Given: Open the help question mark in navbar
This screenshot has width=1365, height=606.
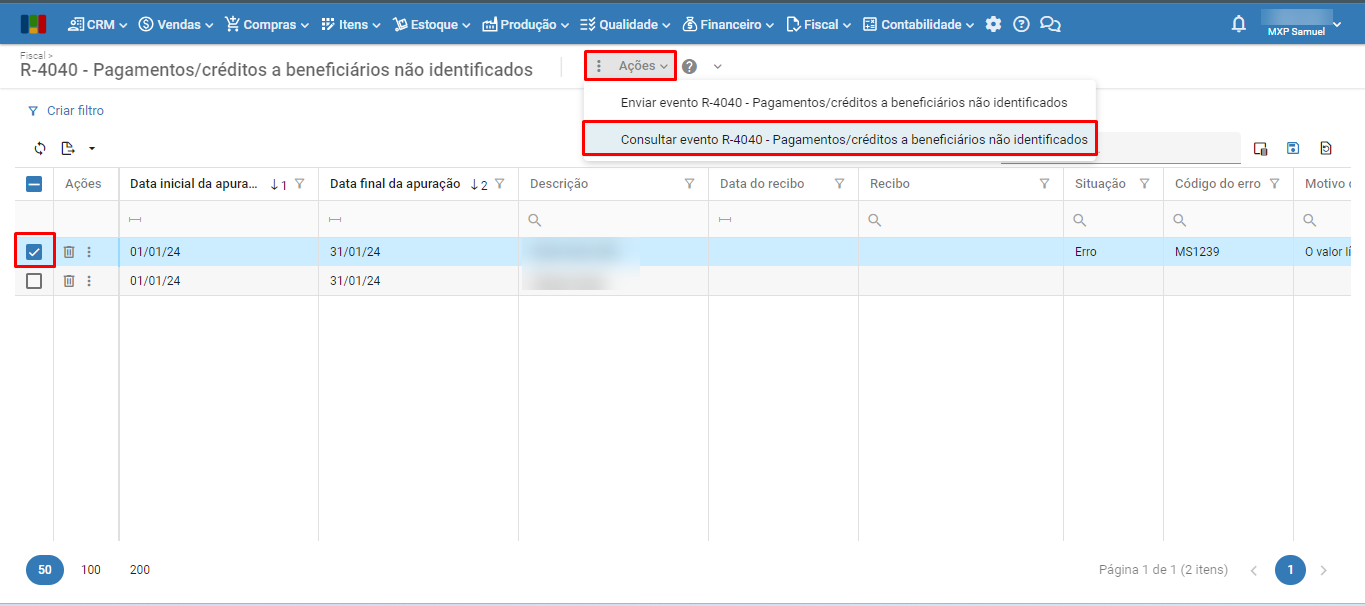Looking at the screenshot, I should click(x=1021, y=24).
